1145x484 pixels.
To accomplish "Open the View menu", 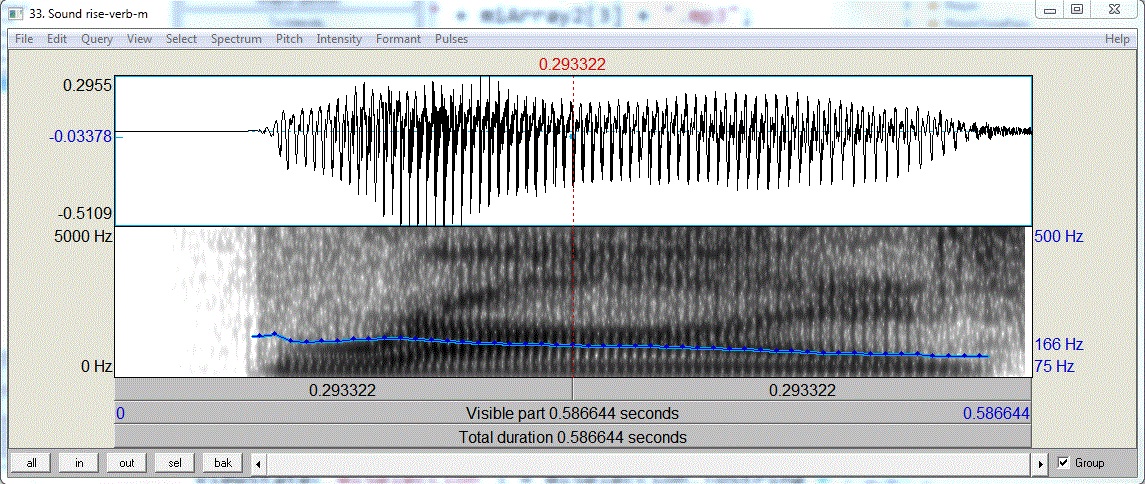I will click(139, 39).
